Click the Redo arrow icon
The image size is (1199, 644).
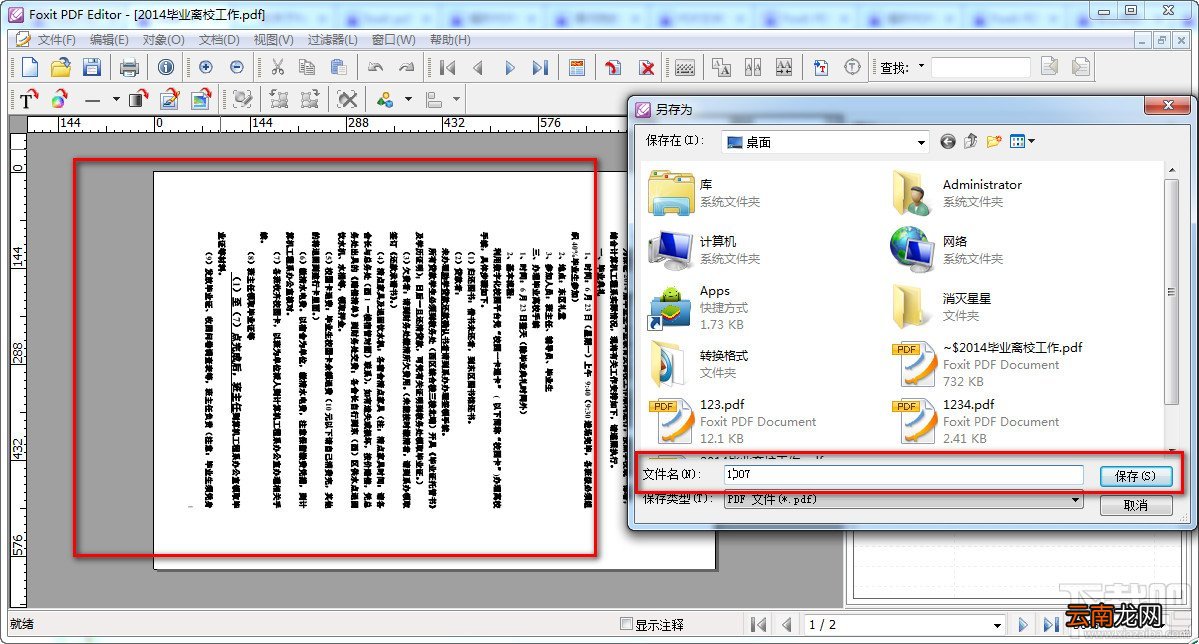point(406,67)
